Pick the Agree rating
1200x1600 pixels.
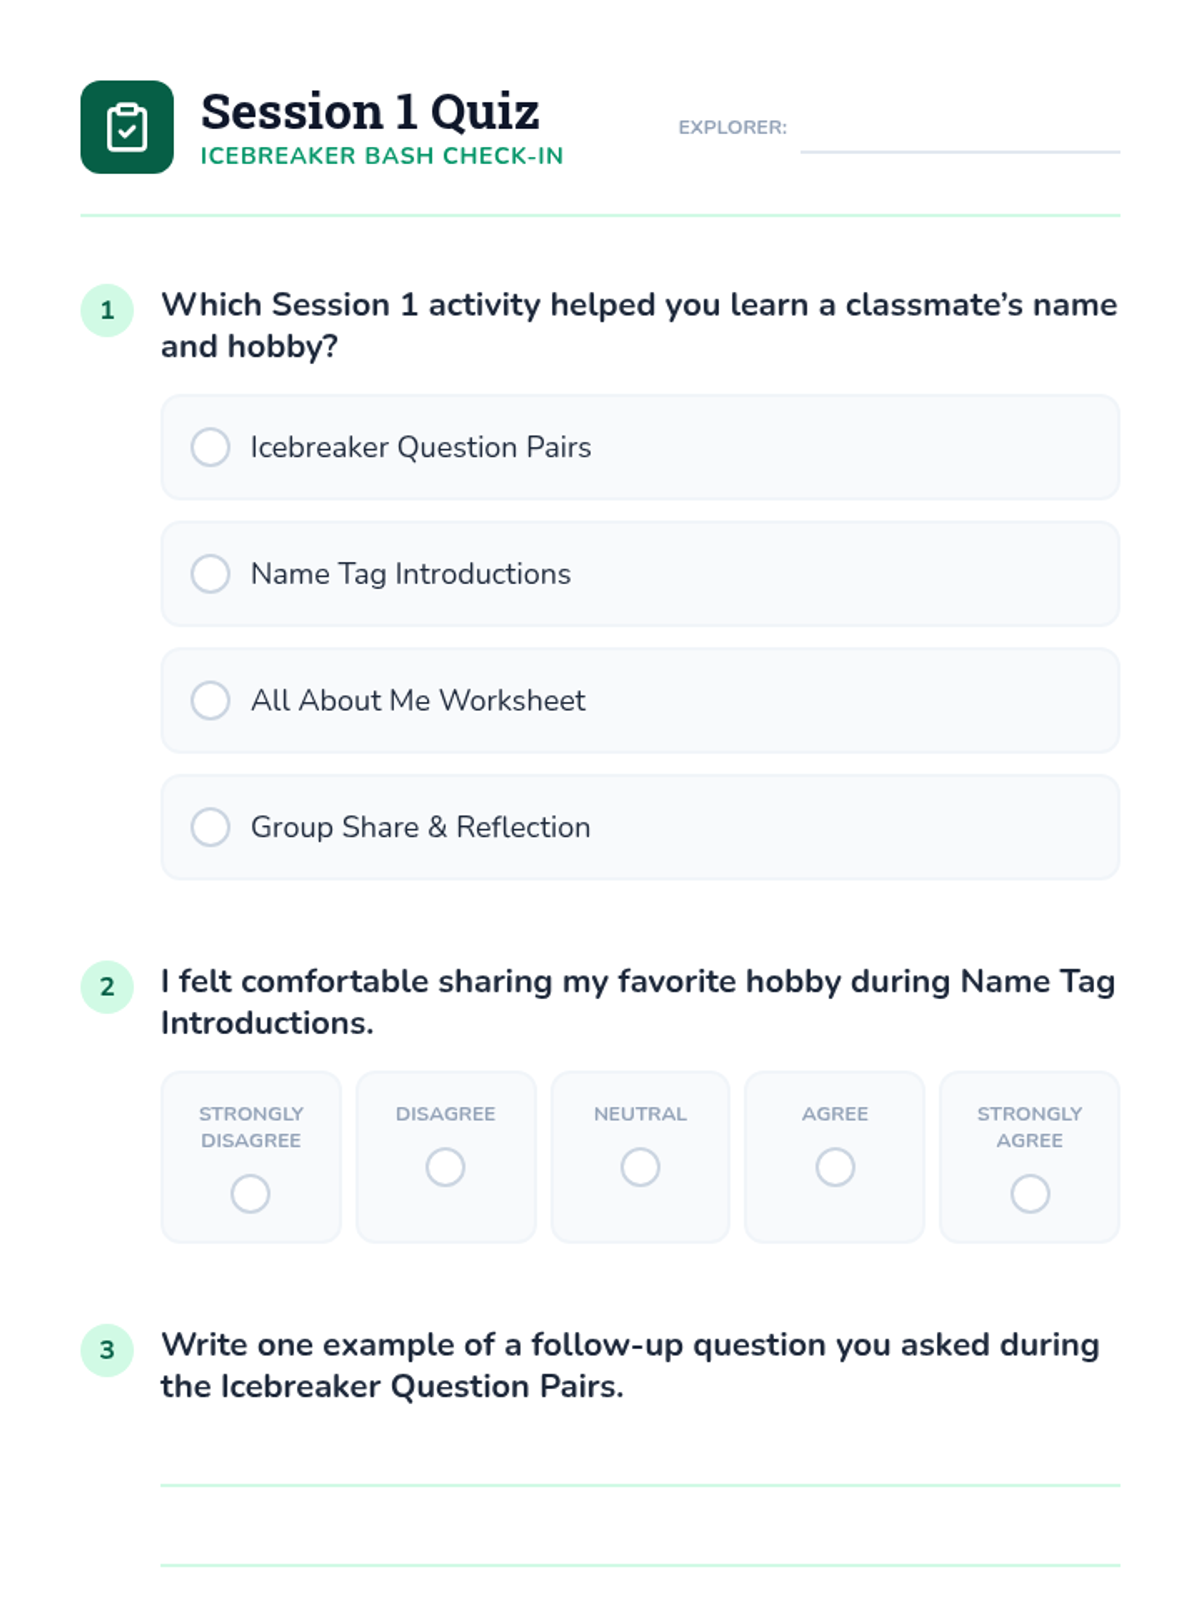[x=835, y=1167]
